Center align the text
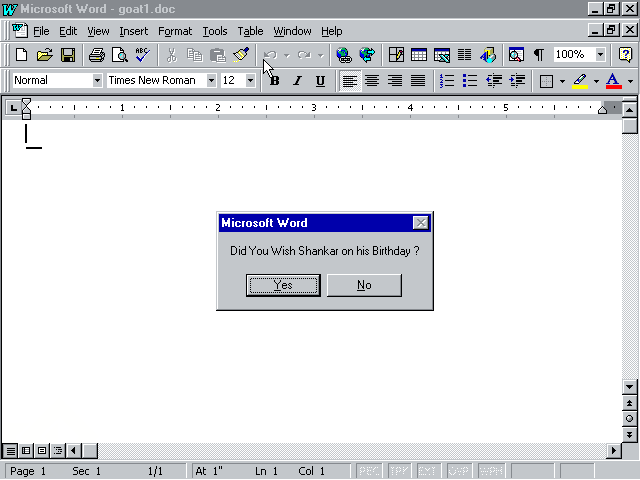Image resolution: width=640 pixels, height=480 pixels. click(372, 81)
